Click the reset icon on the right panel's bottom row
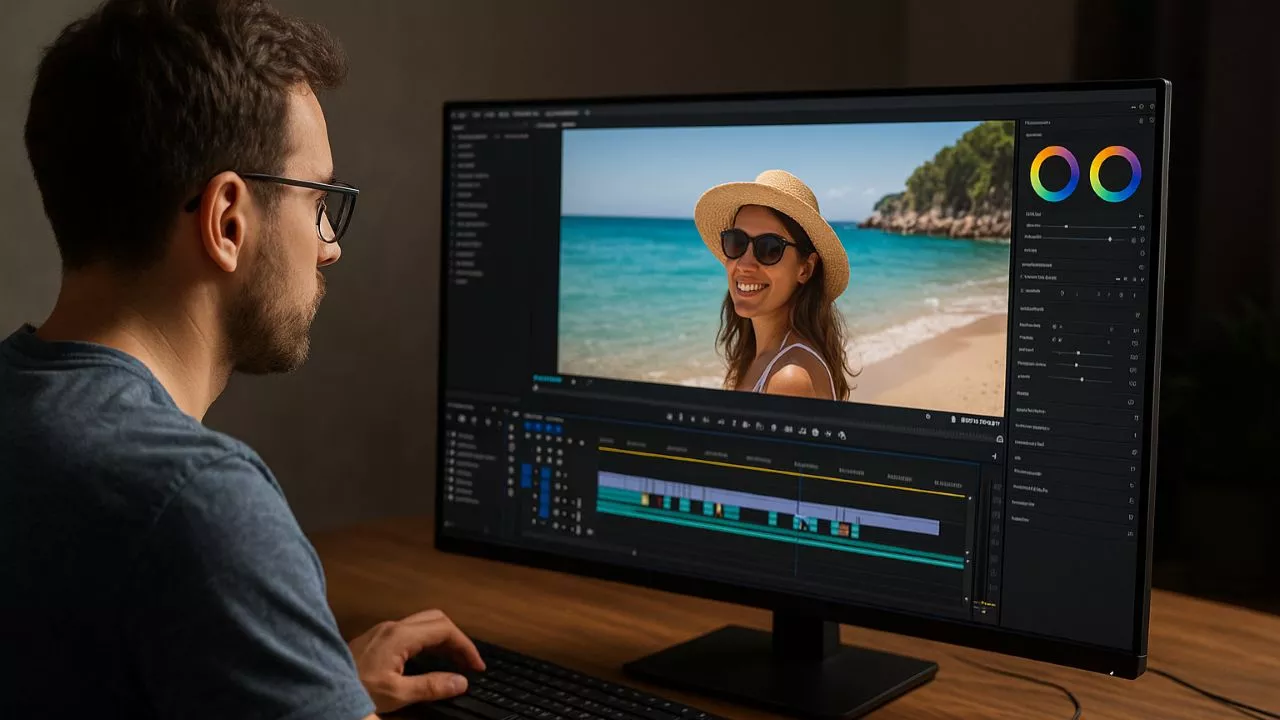 [x=1131, y=534]
